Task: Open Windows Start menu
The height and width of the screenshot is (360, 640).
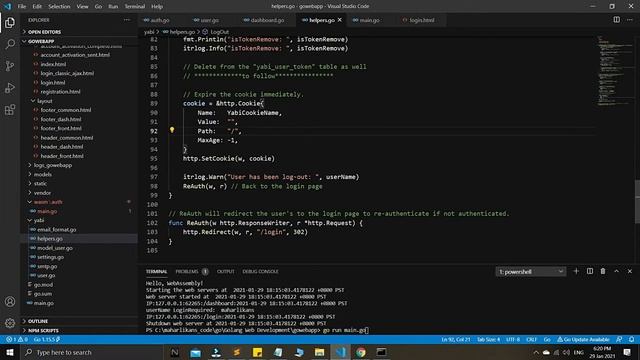Action: (x=10, y=352)
